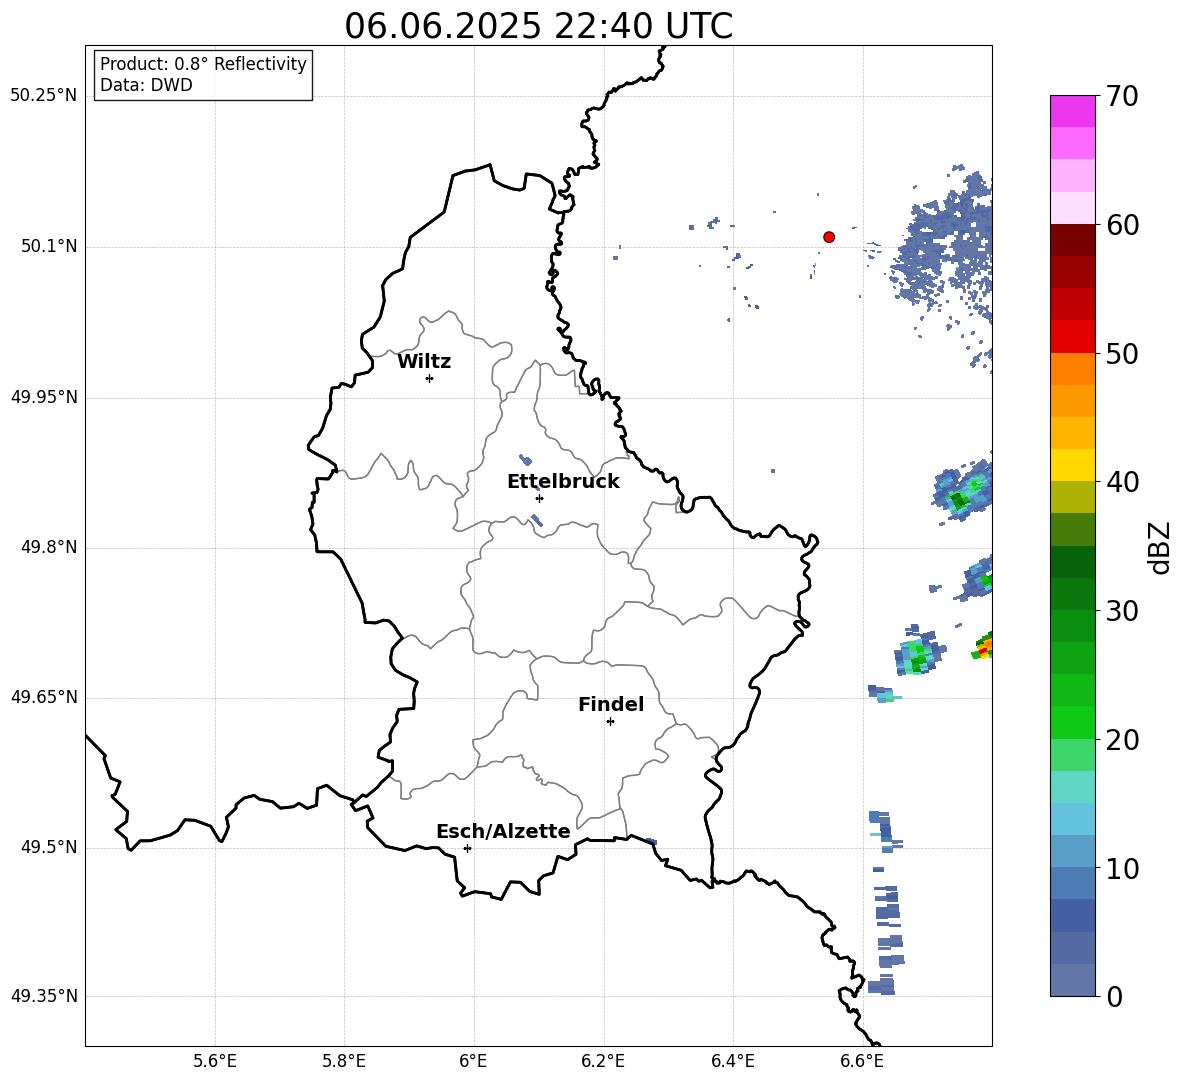
Task: Click the 49.5°N latitude label
Action: click(x=49, y=847)
